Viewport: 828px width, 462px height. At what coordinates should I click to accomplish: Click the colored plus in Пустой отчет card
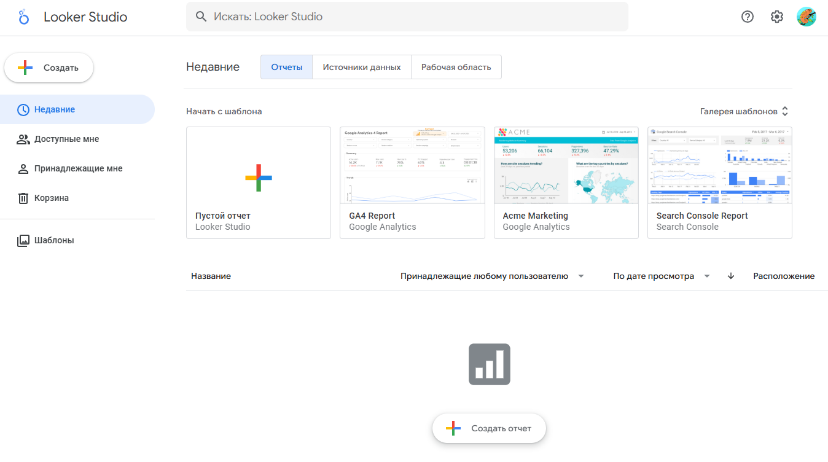tap(258, 178)
